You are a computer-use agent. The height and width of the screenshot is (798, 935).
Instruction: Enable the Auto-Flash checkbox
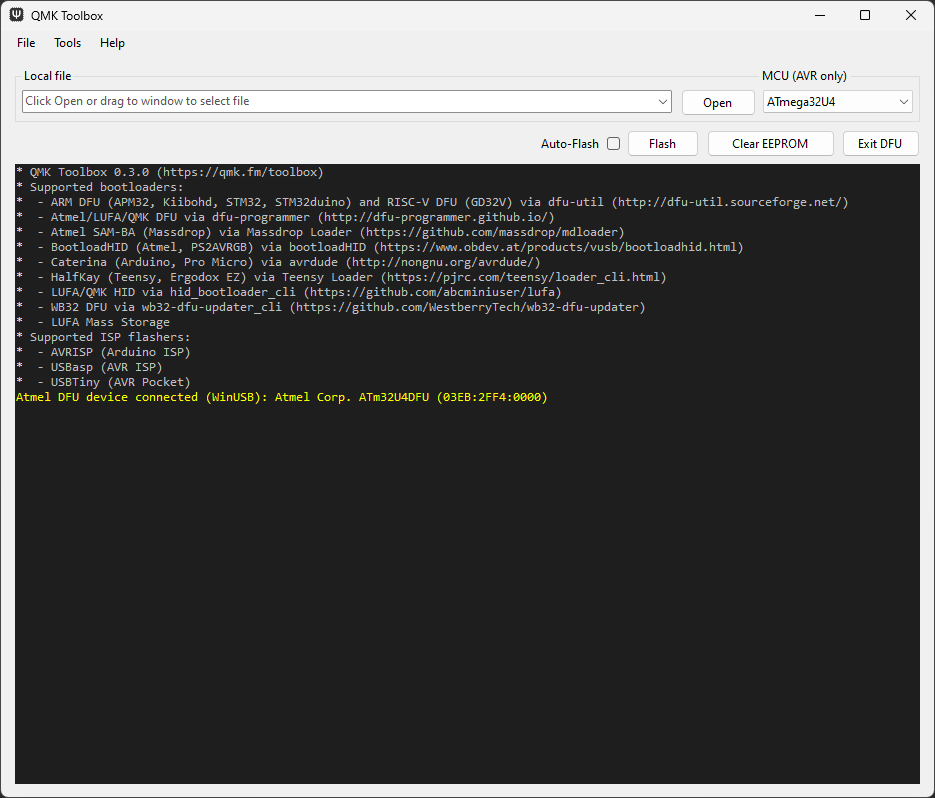(x=613, y=144)
